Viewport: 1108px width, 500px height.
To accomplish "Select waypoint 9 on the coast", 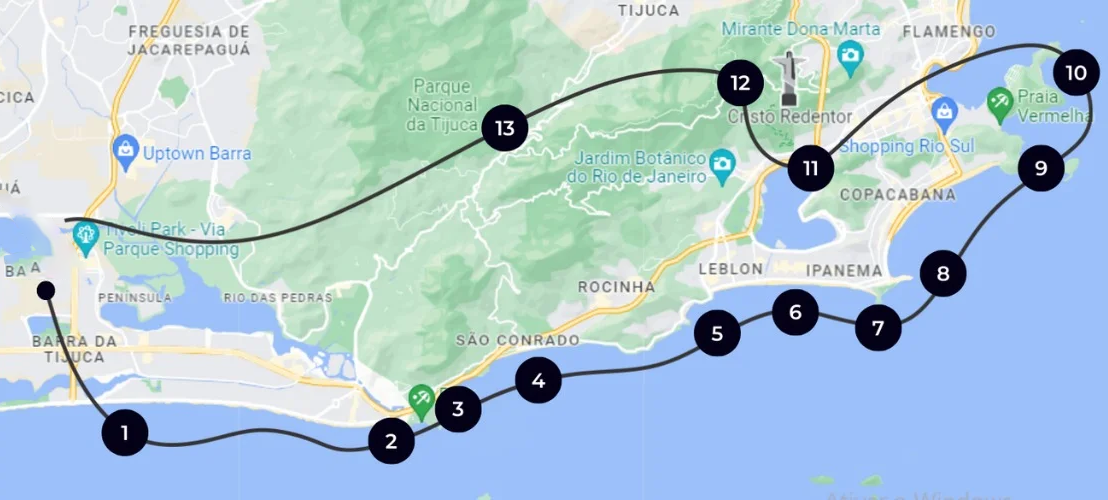I will (1041, 168).
